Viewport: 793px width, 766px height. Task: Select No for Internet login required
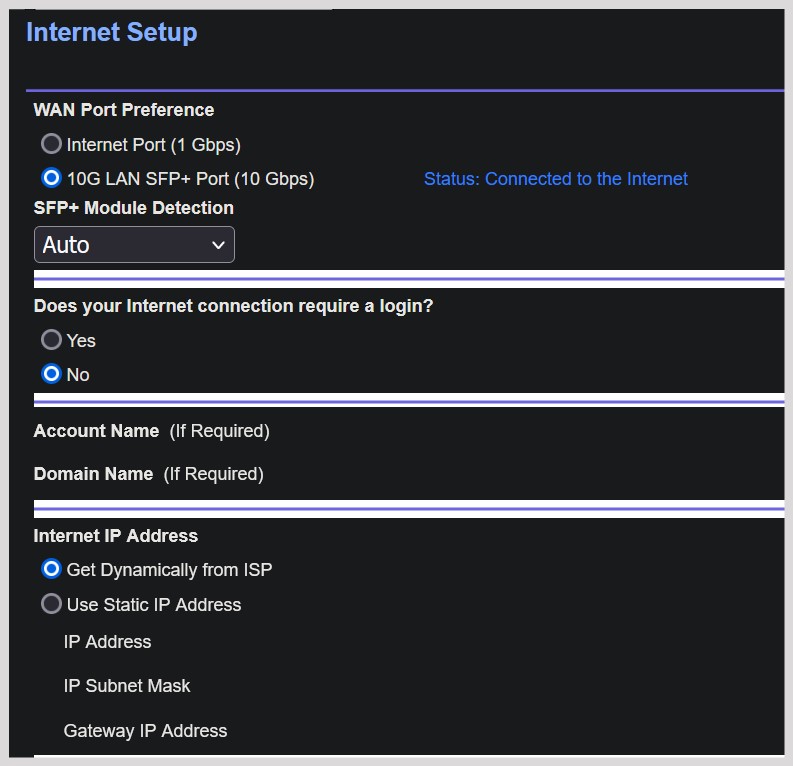[x=51, y=374]
